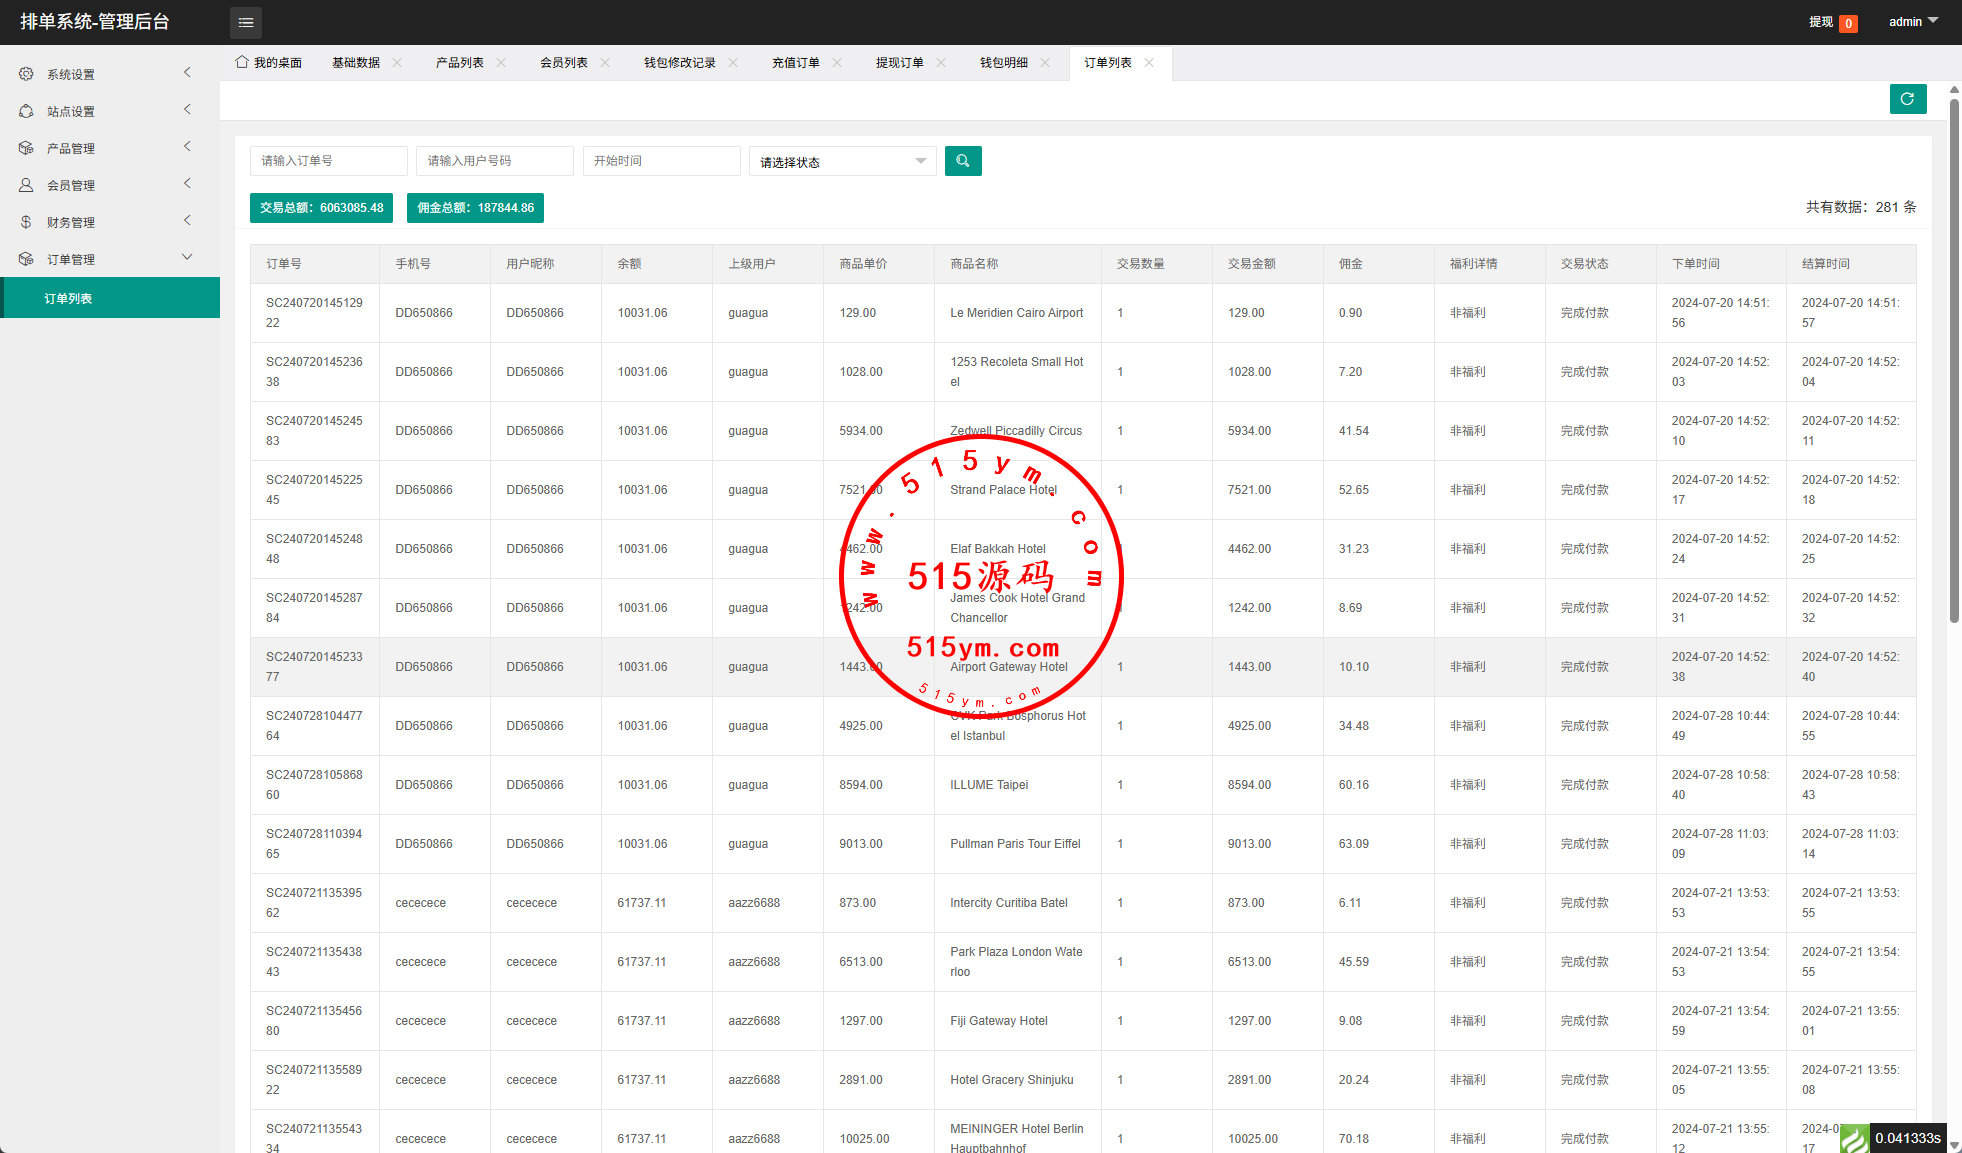Screen dimensions: 1962x1153
Task: Click the 产品管理 cube icon
Action: click(x=26, y=148)
